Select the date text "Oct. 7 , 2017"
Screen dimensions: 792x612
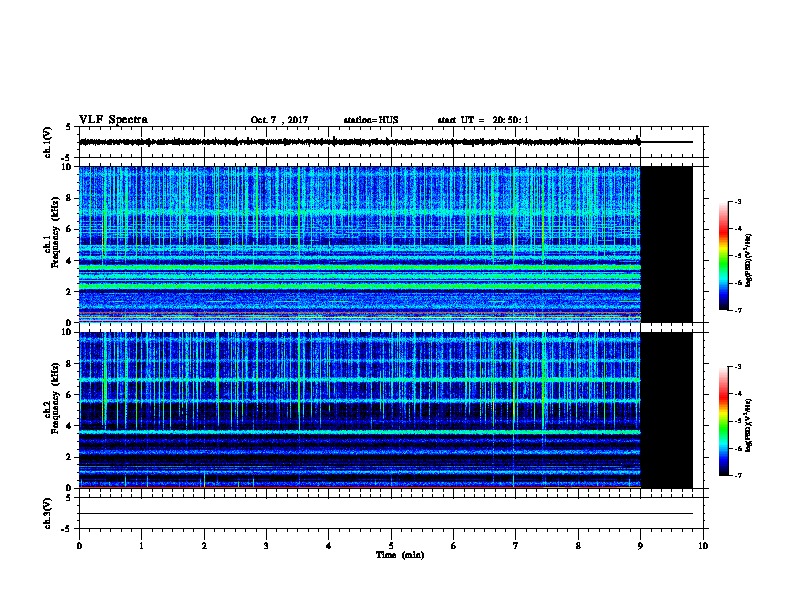point(279,120)
